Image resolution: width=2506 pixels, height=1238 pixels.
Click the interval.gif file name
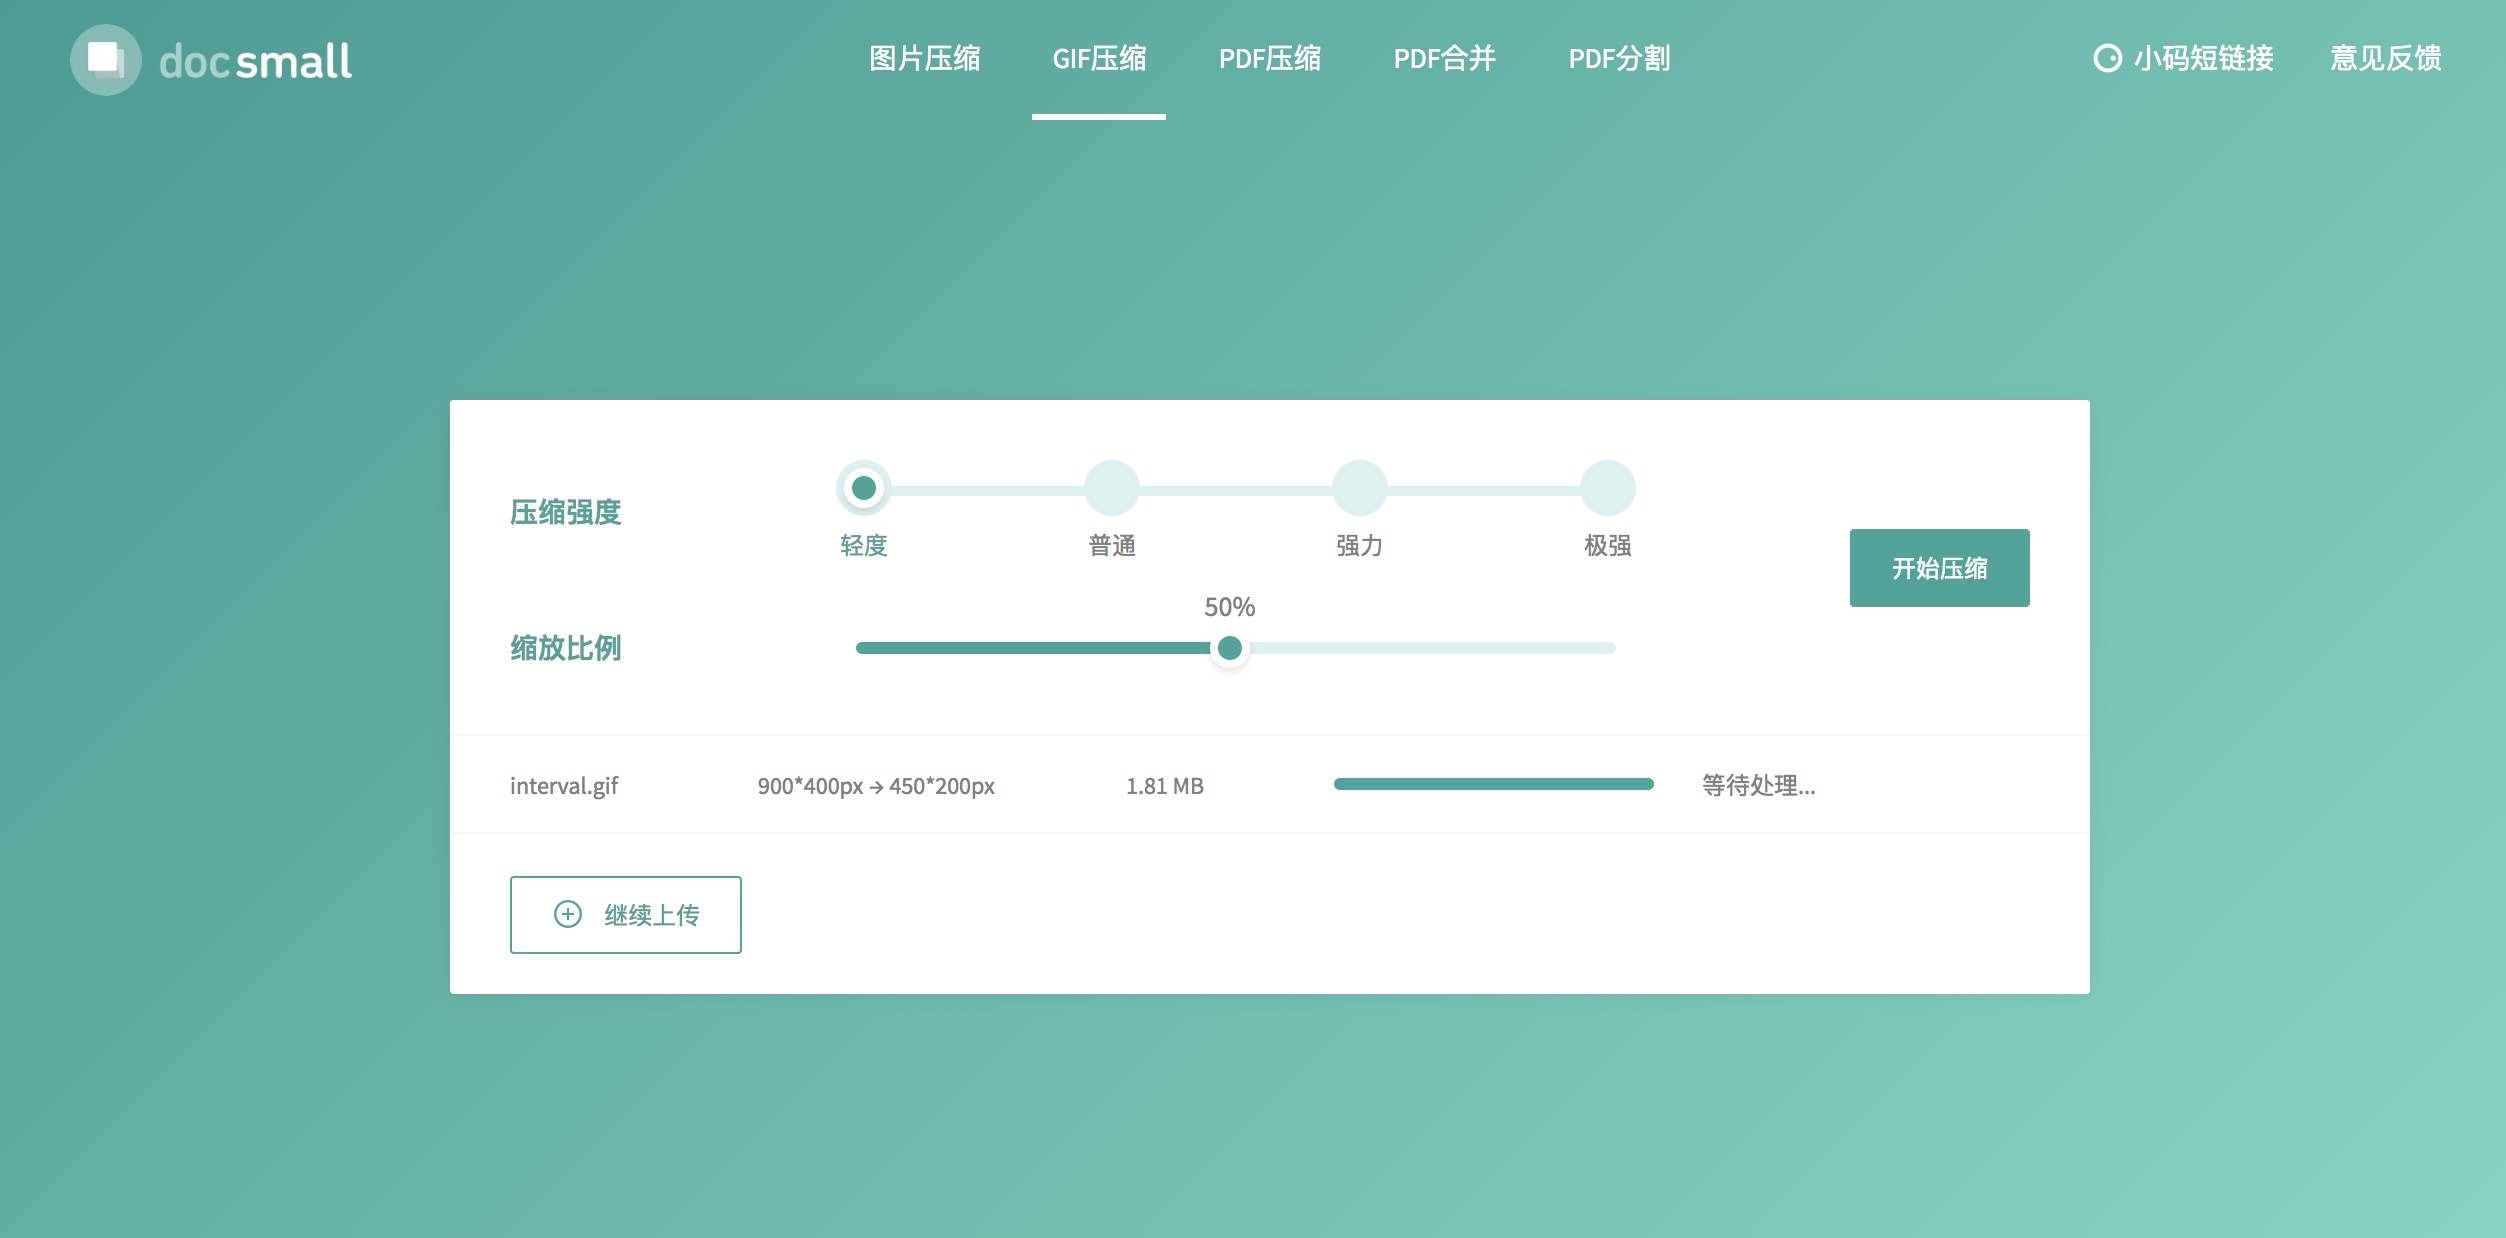click(564, 786)
